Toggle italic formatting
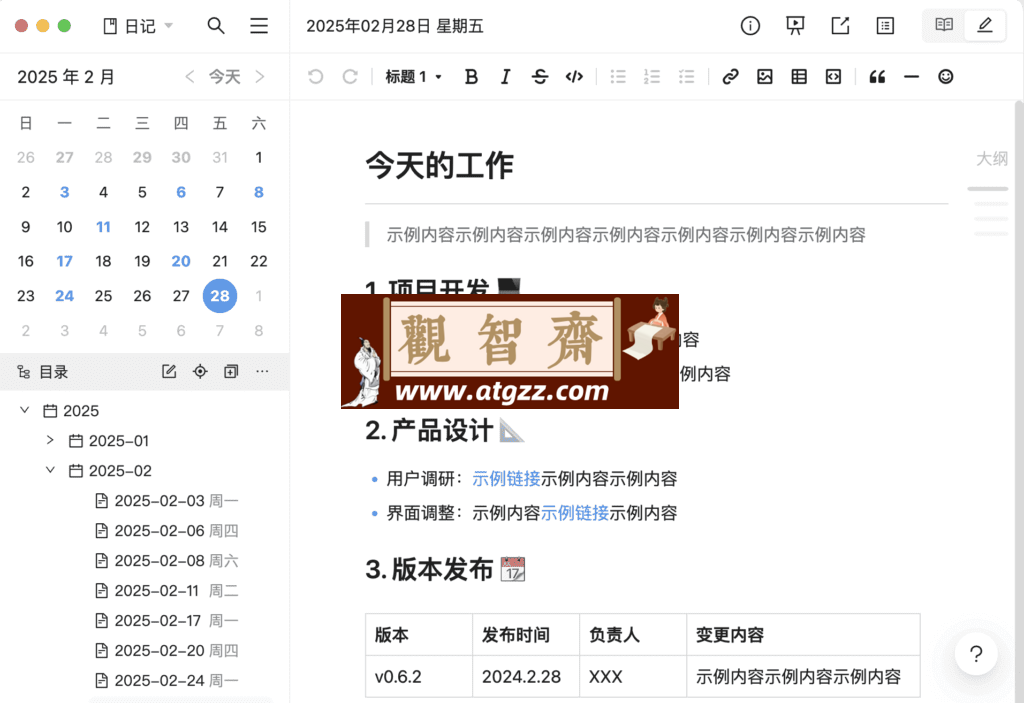 505,76
